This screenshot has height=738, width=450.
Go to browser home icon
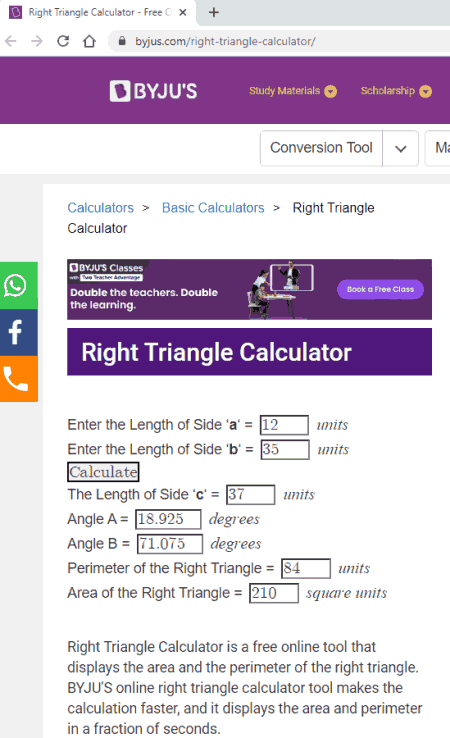(89, 41)
